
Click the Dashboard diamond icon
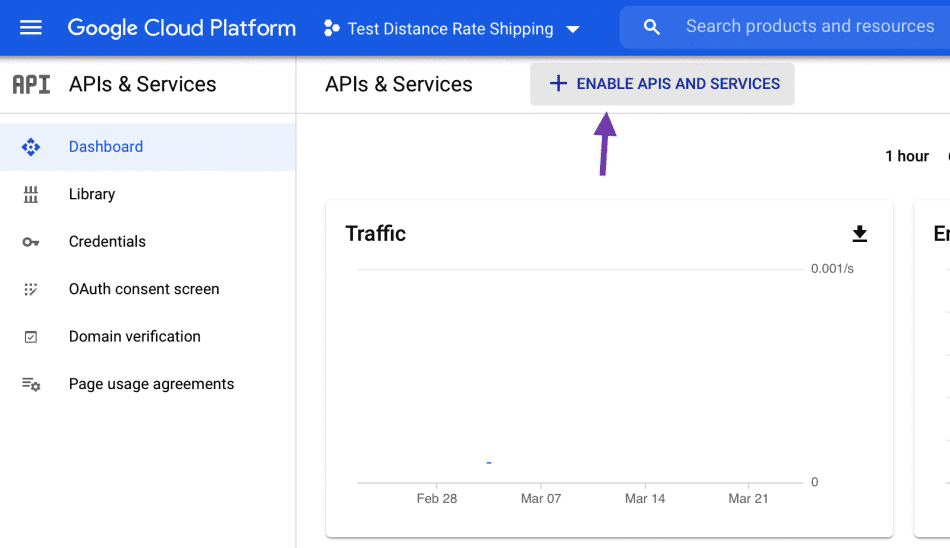point(31,147)
